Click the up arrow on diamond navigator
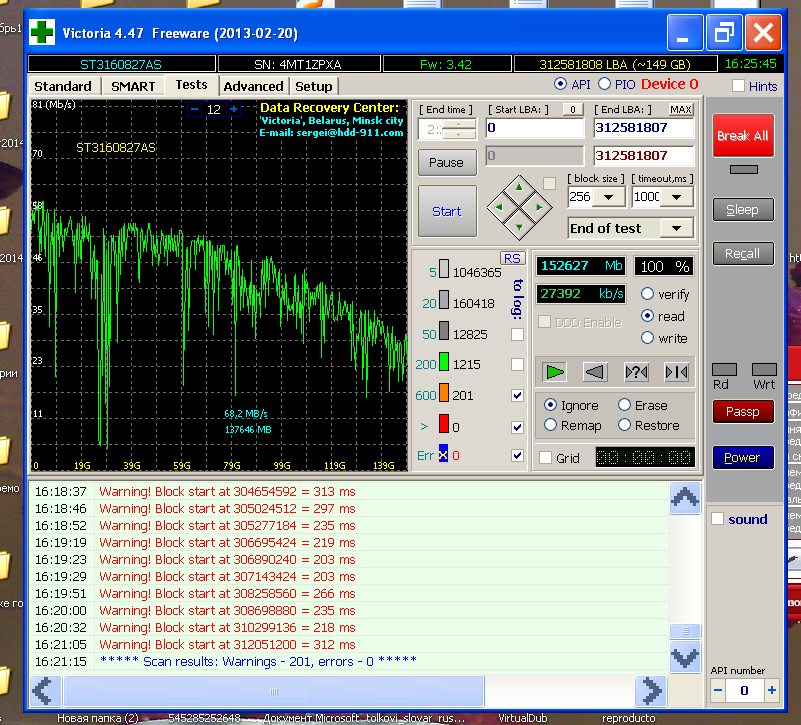This screenshot has width=801, height=725. coord(519,188)
